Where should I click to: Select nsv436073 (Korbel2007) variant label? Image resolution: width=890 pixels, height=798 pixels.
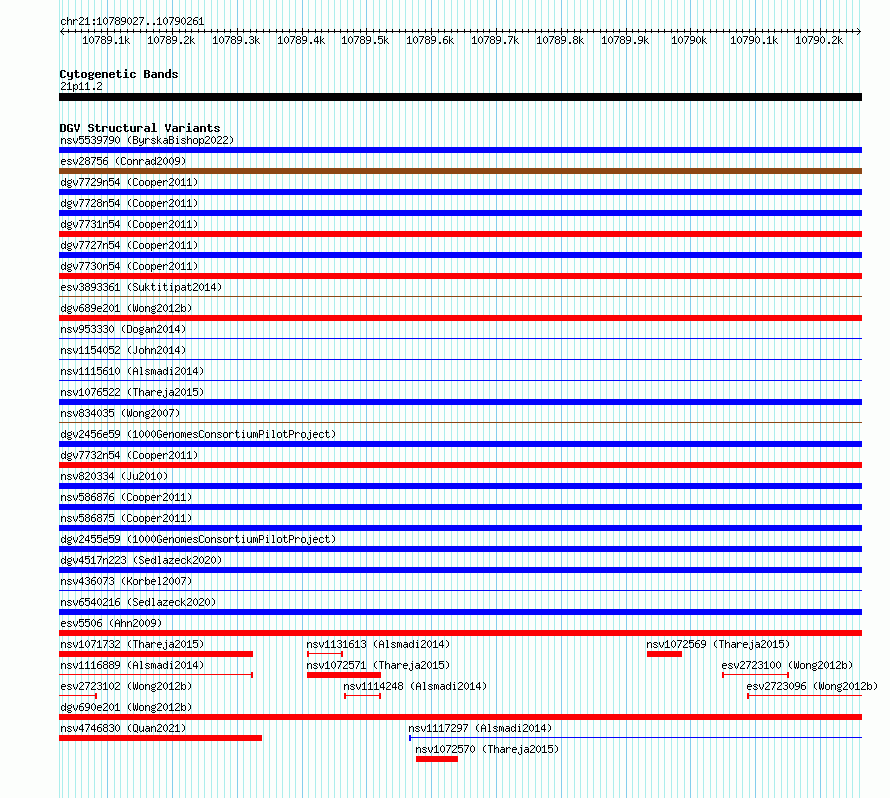coord(126,581)
